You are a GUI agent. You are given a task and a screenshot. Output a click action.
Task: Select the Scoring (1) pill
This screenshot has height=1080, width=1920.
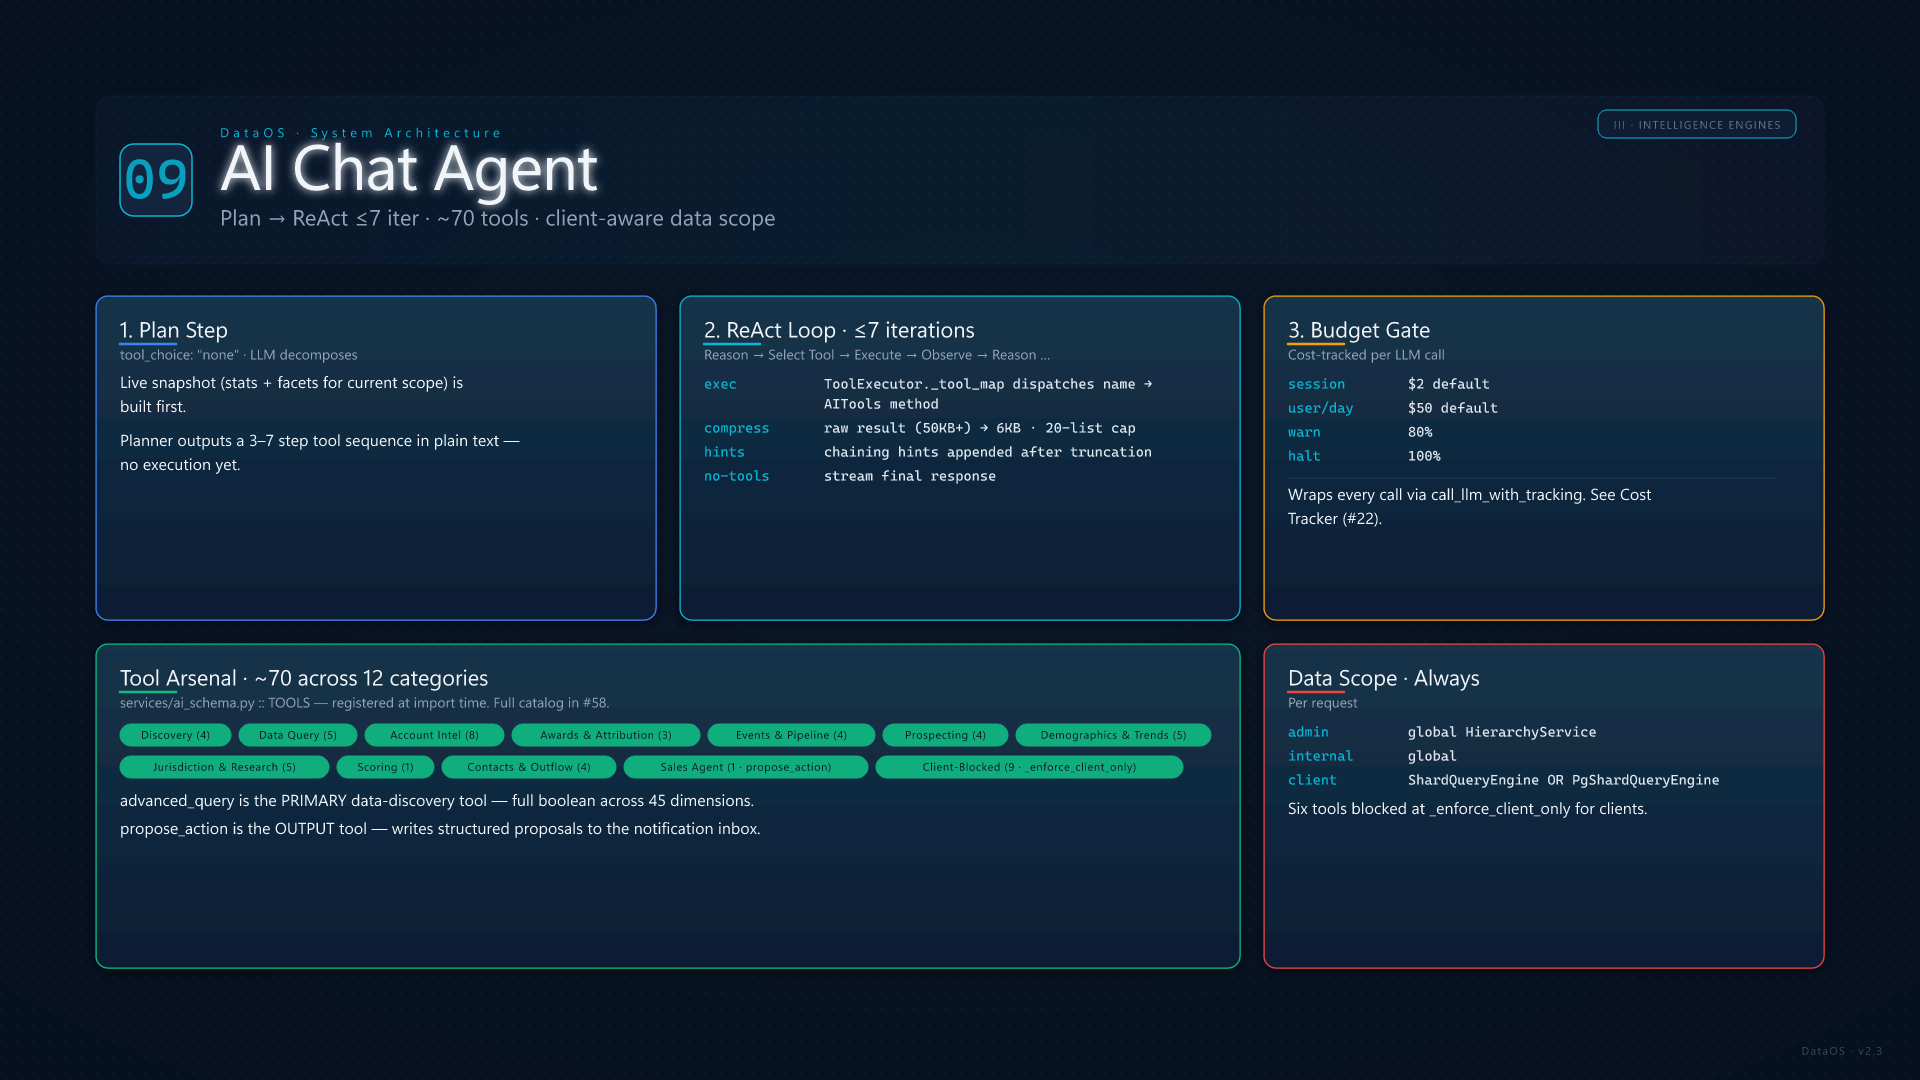point(385,767)
